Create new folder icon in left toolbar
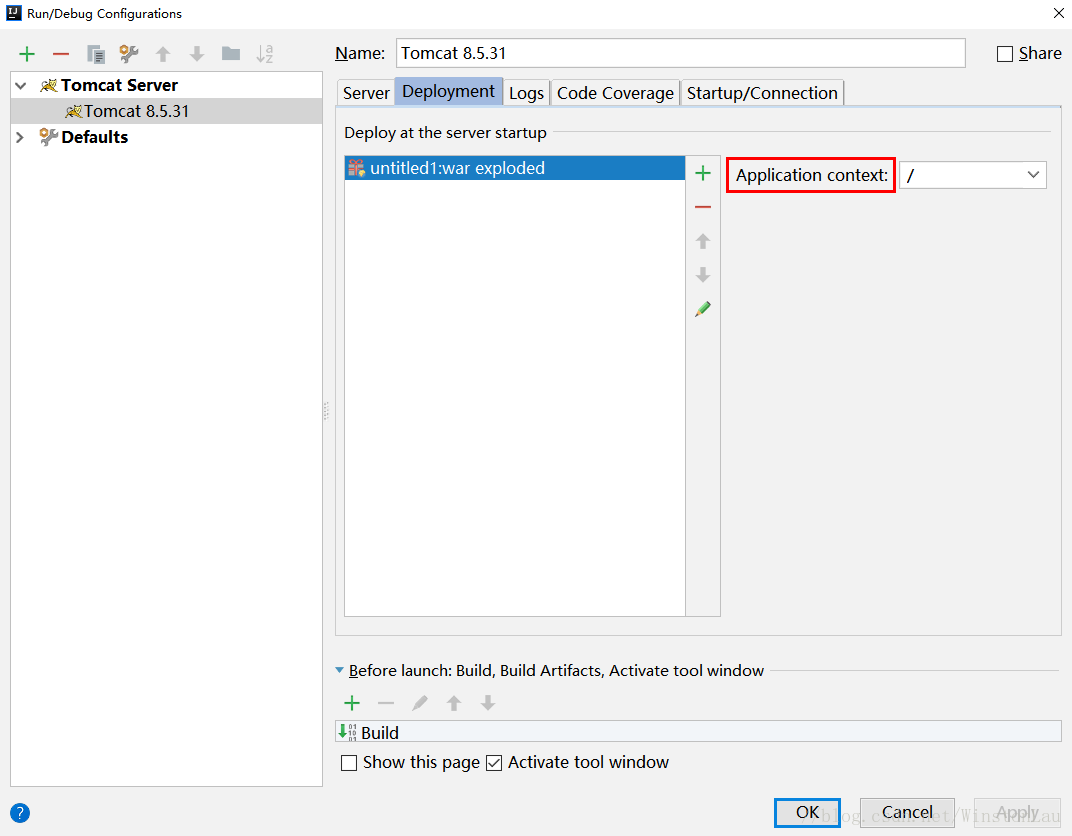 [231, 53]
